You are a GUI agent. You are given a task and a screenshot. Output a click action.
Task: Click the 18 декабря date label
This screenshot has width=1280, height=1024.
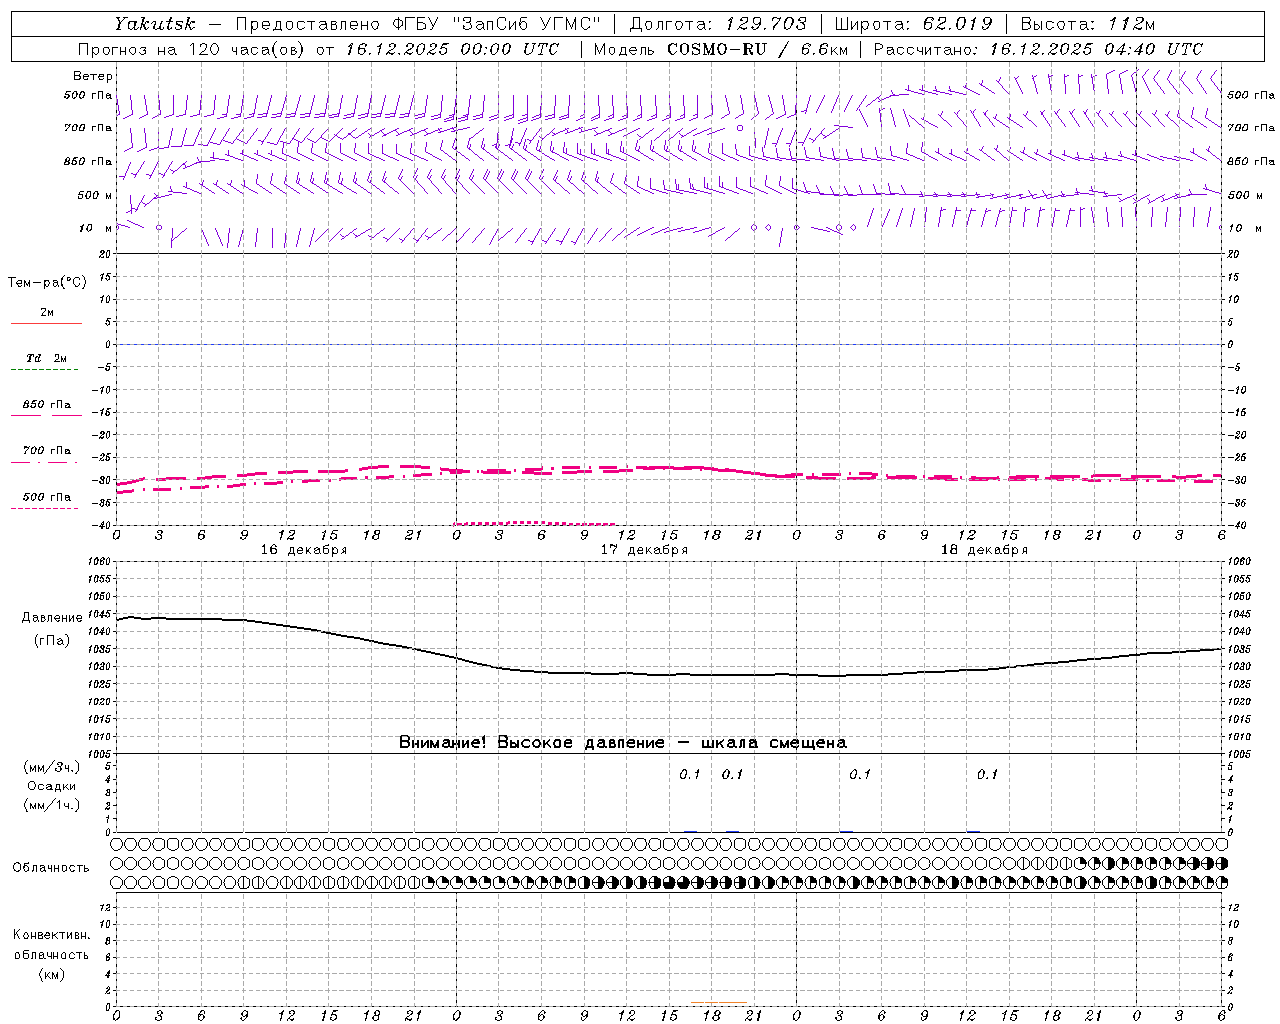click(x=984, y=550)
